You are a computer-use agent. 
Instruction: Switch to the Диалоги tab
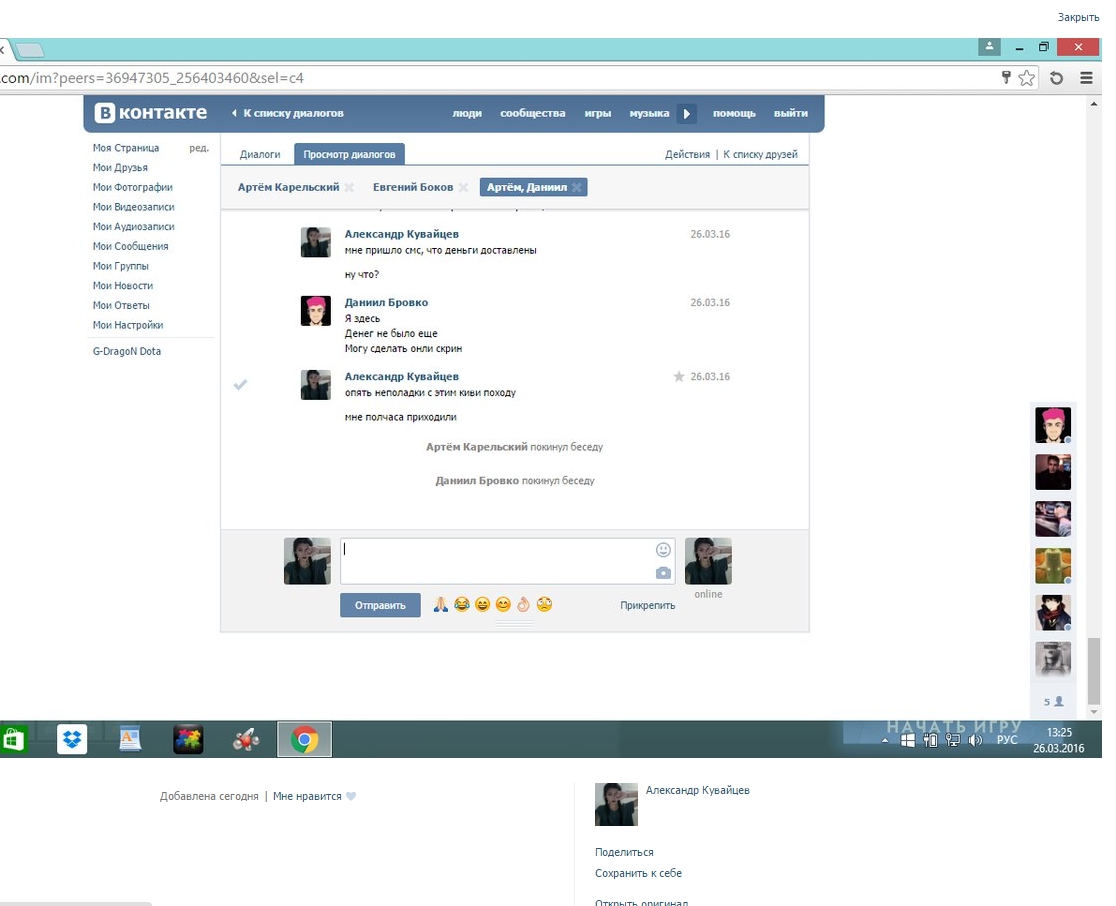260,154
